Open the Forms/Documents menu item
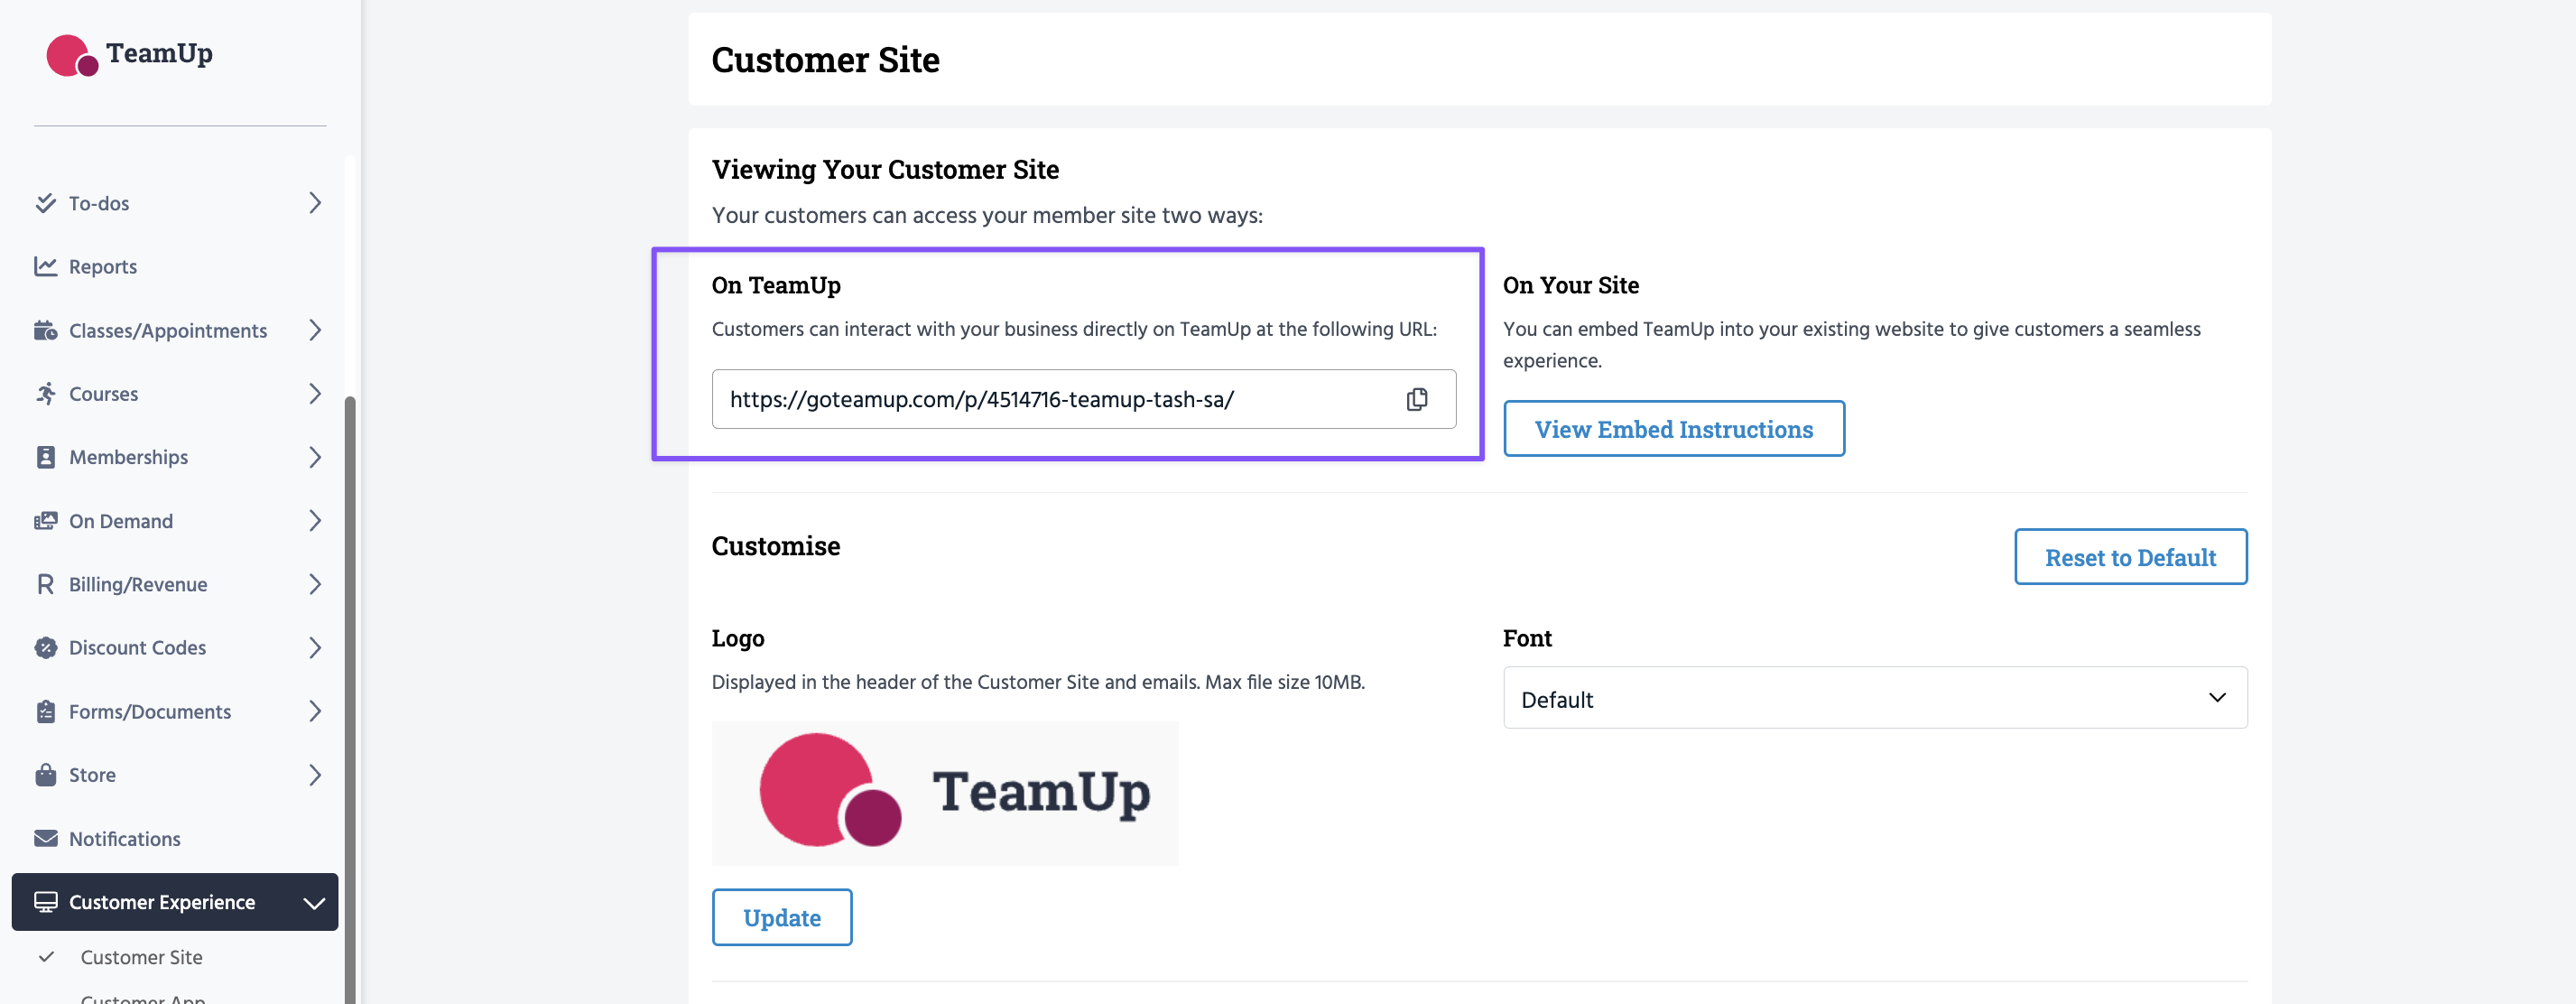 (x=150, y=711)
